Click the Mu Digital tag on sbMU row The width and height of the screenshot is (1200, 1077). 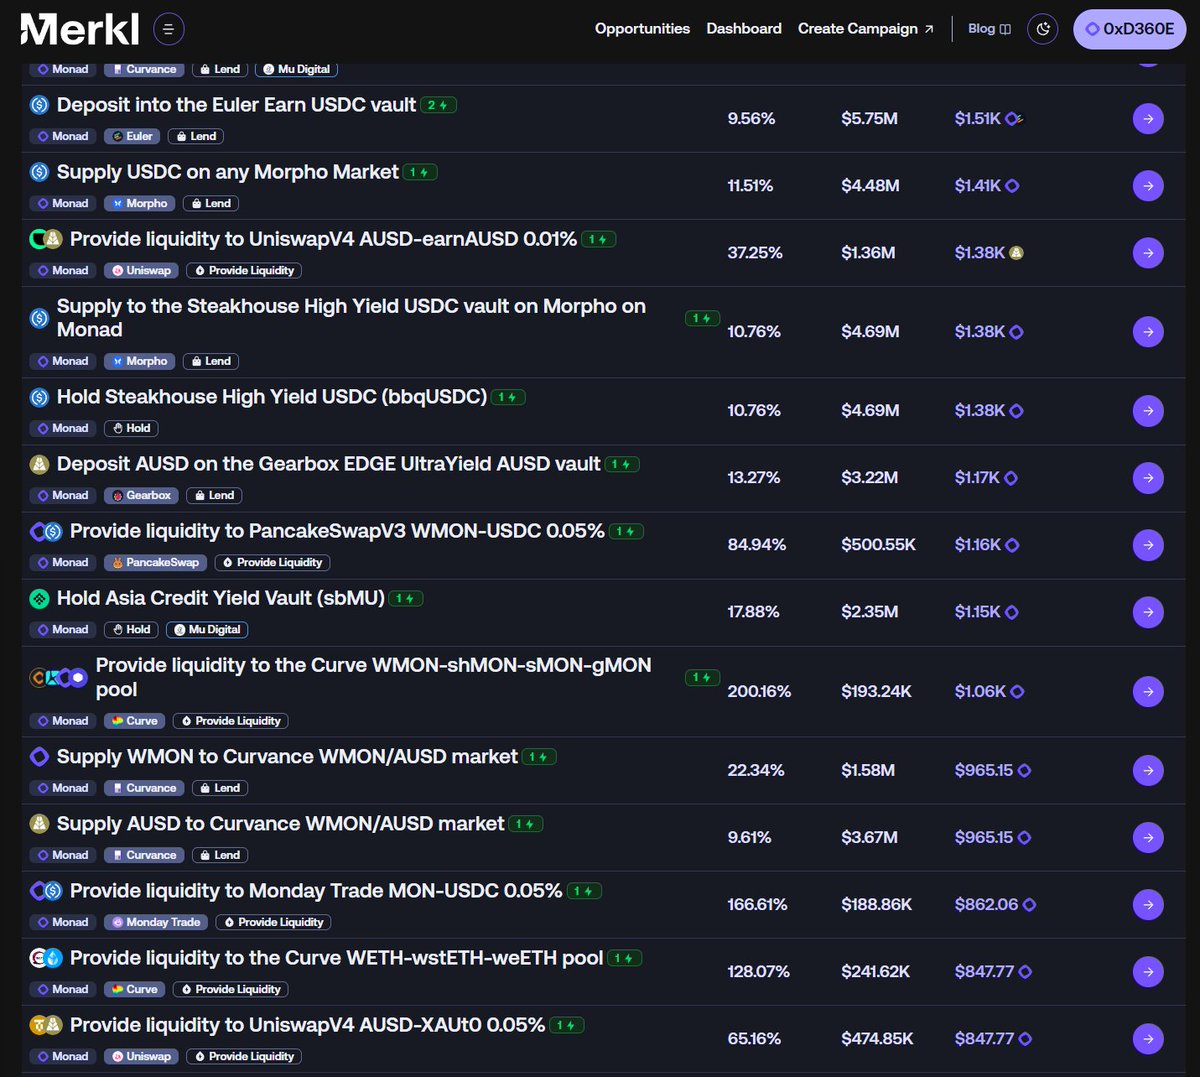207,630
